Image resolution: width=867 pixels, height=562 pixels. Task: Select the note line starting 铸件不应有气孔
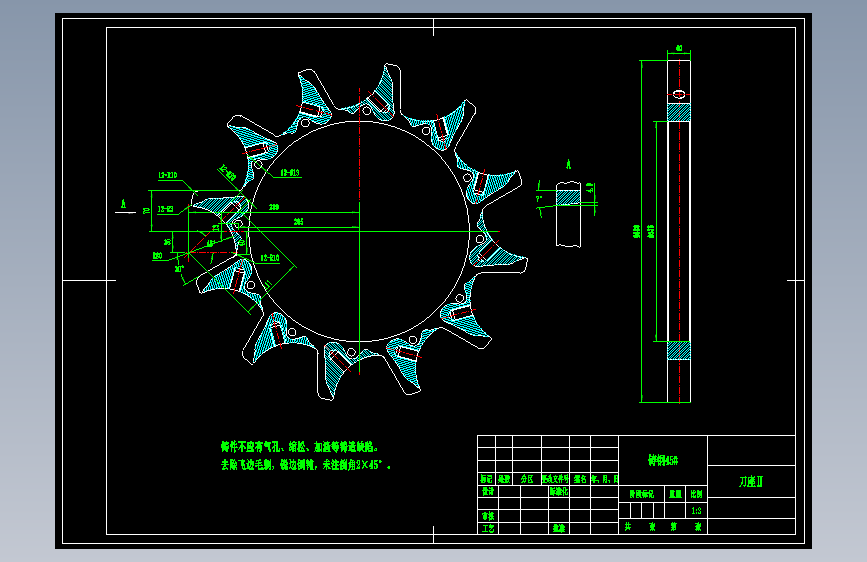tap(299, 446)
